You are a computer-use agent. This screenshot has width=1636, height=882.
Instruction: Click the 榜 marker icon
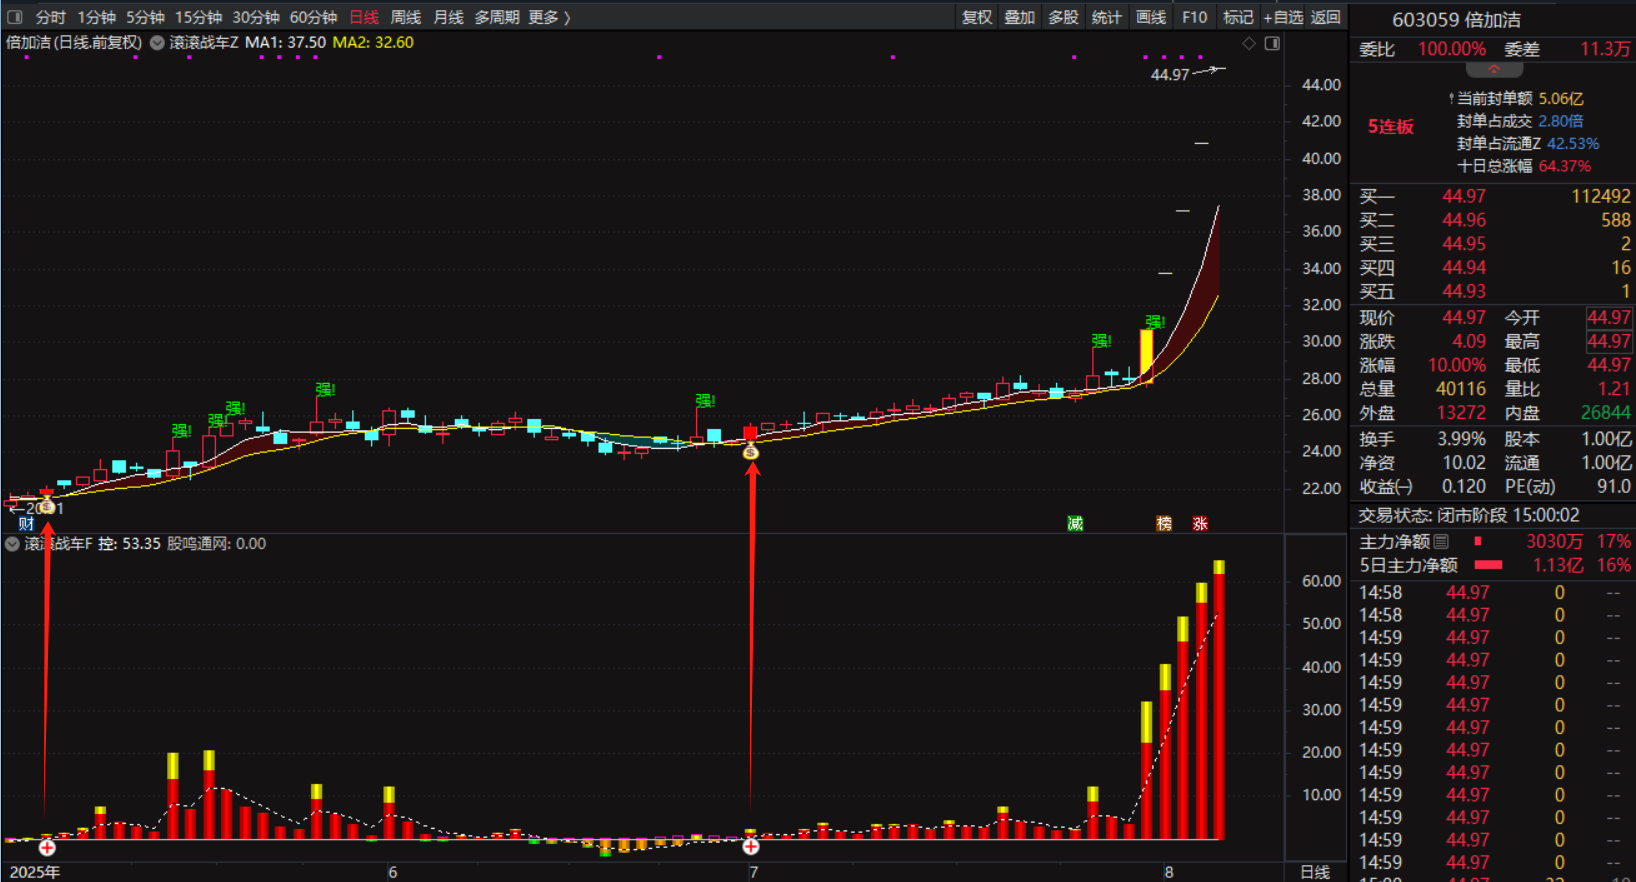point(1164,523)
